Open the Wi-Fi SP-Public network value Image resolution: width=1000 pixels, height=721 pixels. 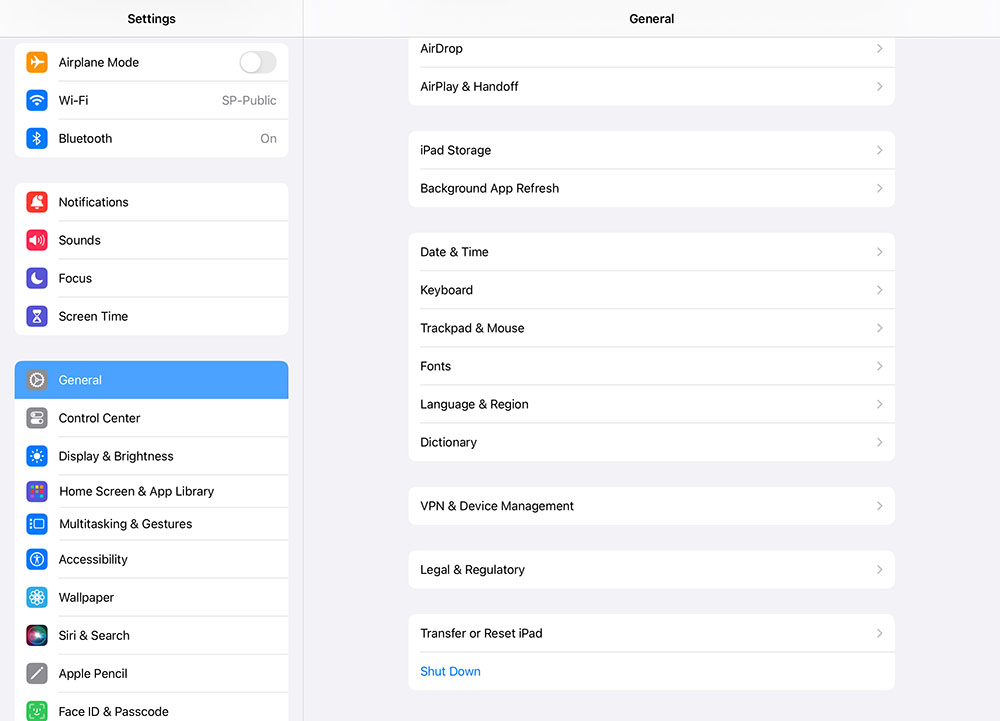click(x=249, y=100)
